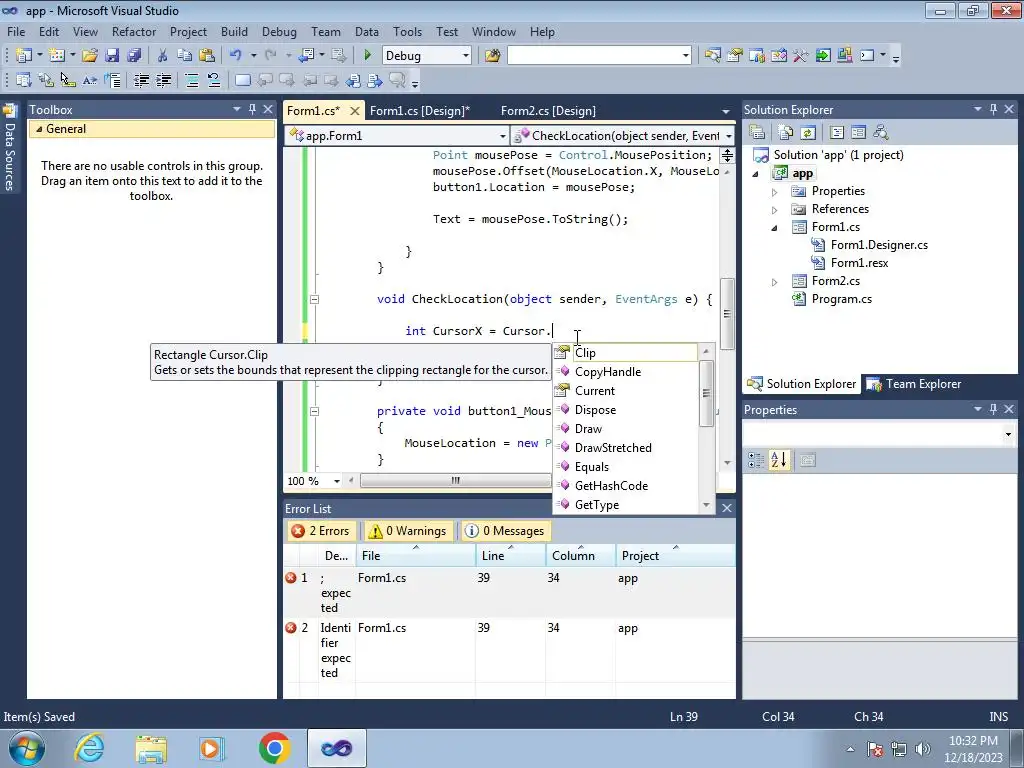Viewport: 1024px width, 768px height.
Task: Click the Find in Files icon
Action: [492, 56]
